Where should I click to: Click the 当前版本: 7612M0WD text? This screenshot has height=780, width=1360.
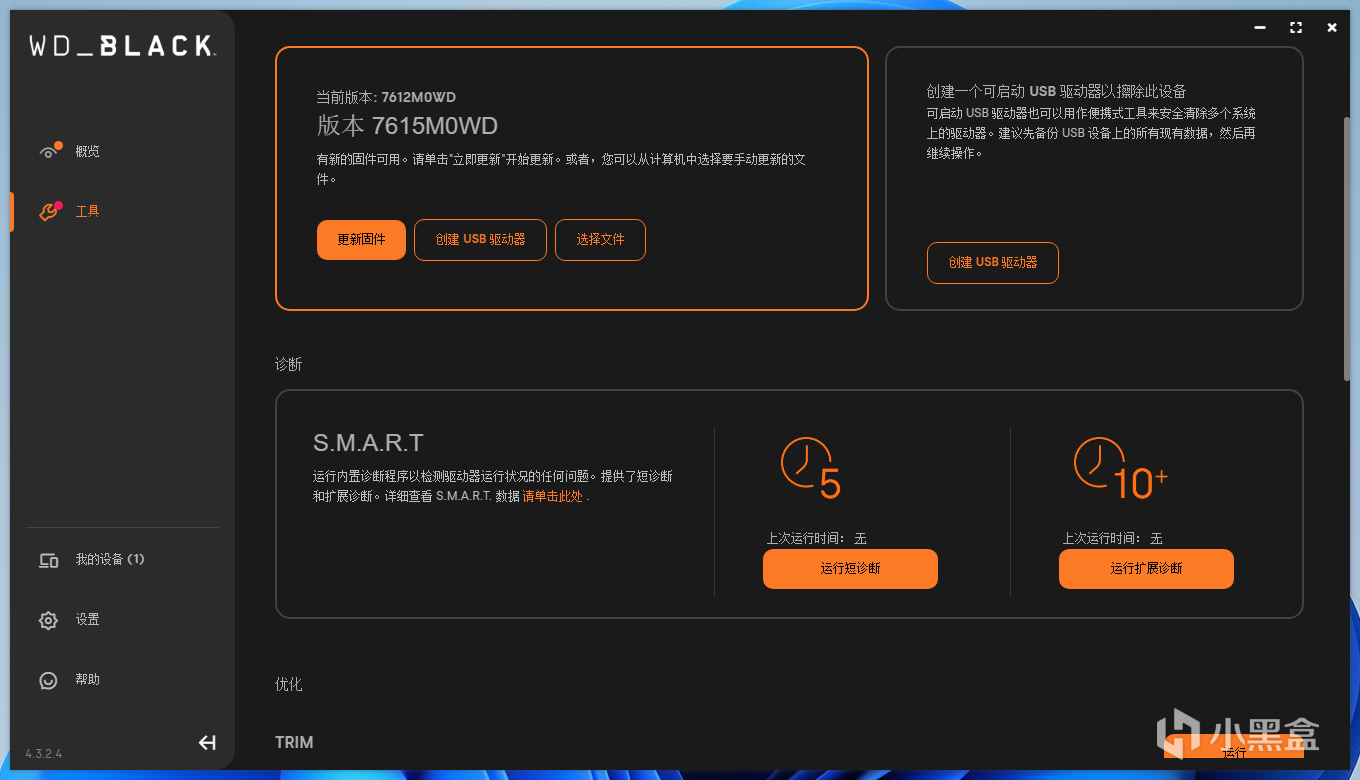tap(386, 97)
